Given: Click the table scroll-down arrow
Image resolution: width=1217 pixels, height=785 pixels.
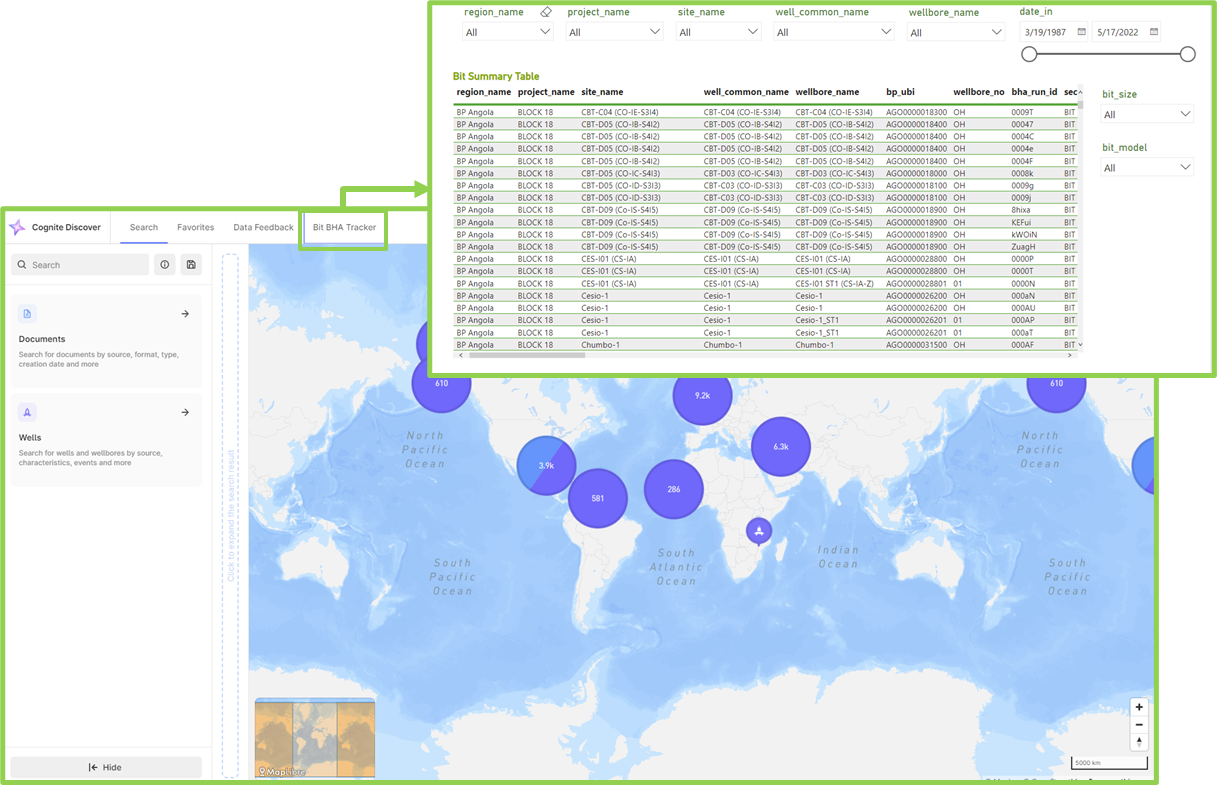Looking at the screenshot, I should [1079, 345].
